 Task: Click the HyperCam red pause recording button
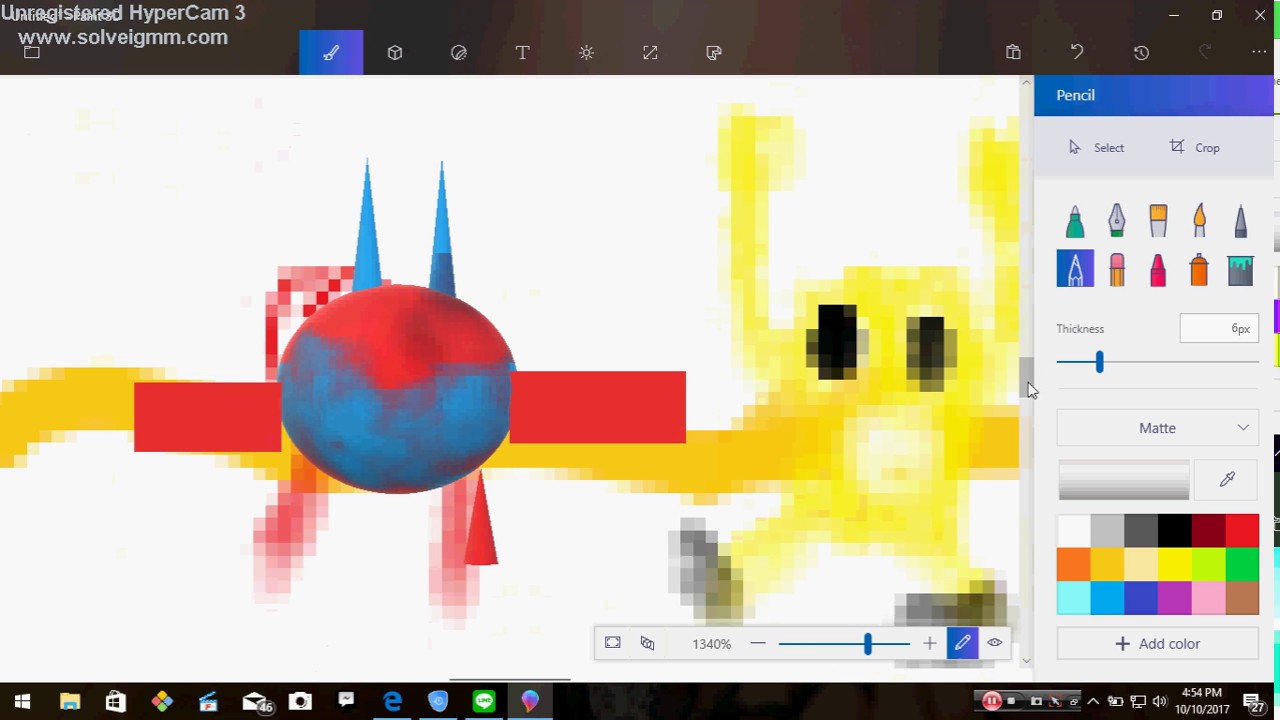991,701
